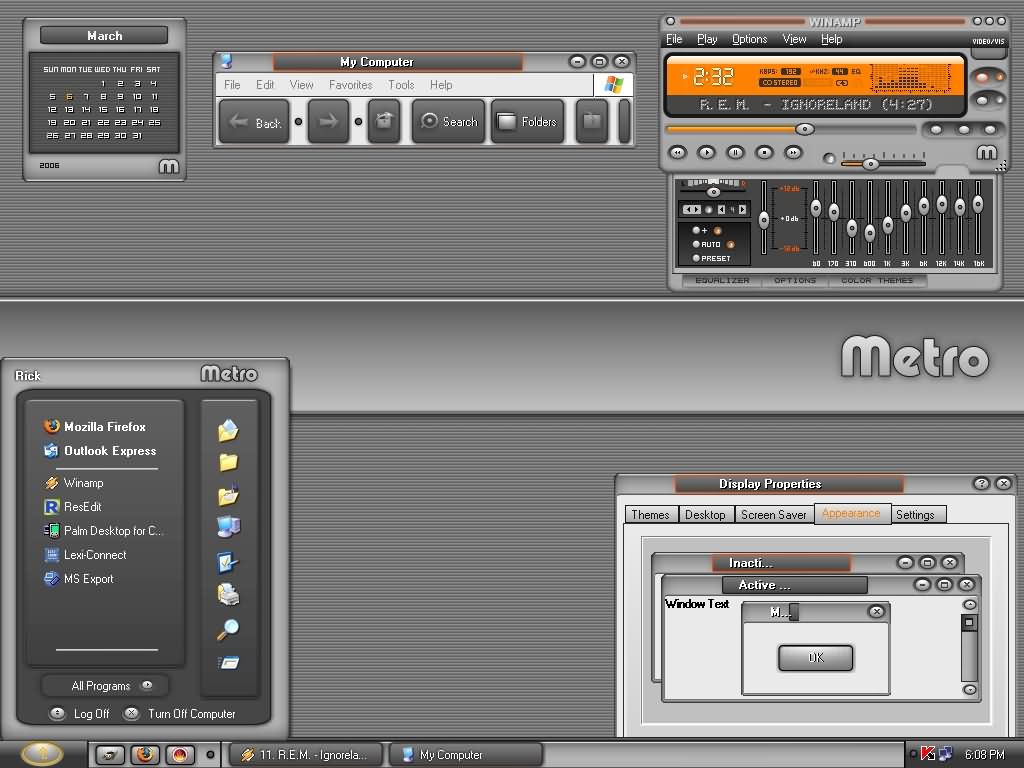Click the gray first quick launch icon
The height and width of the screenshot is (768, 1024).
point(110,755)
